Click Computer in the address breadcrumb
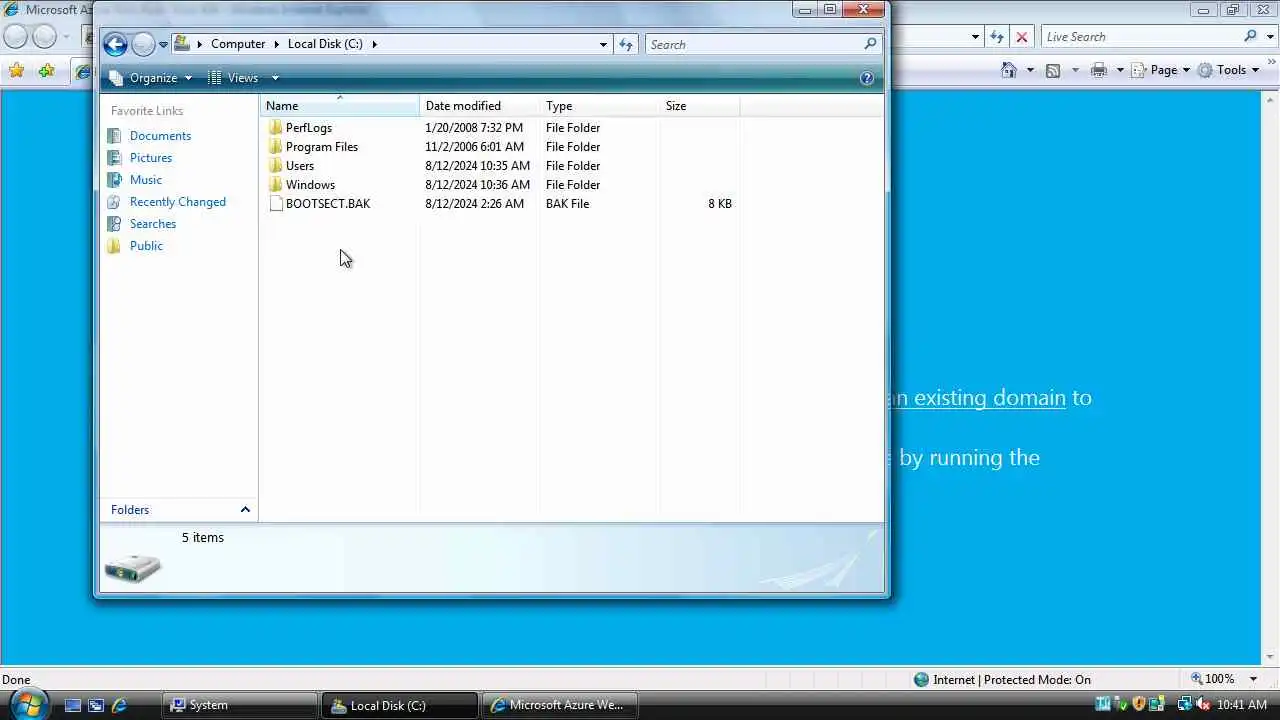Viewport: 1280px width, 720px height. coord(238,44)
